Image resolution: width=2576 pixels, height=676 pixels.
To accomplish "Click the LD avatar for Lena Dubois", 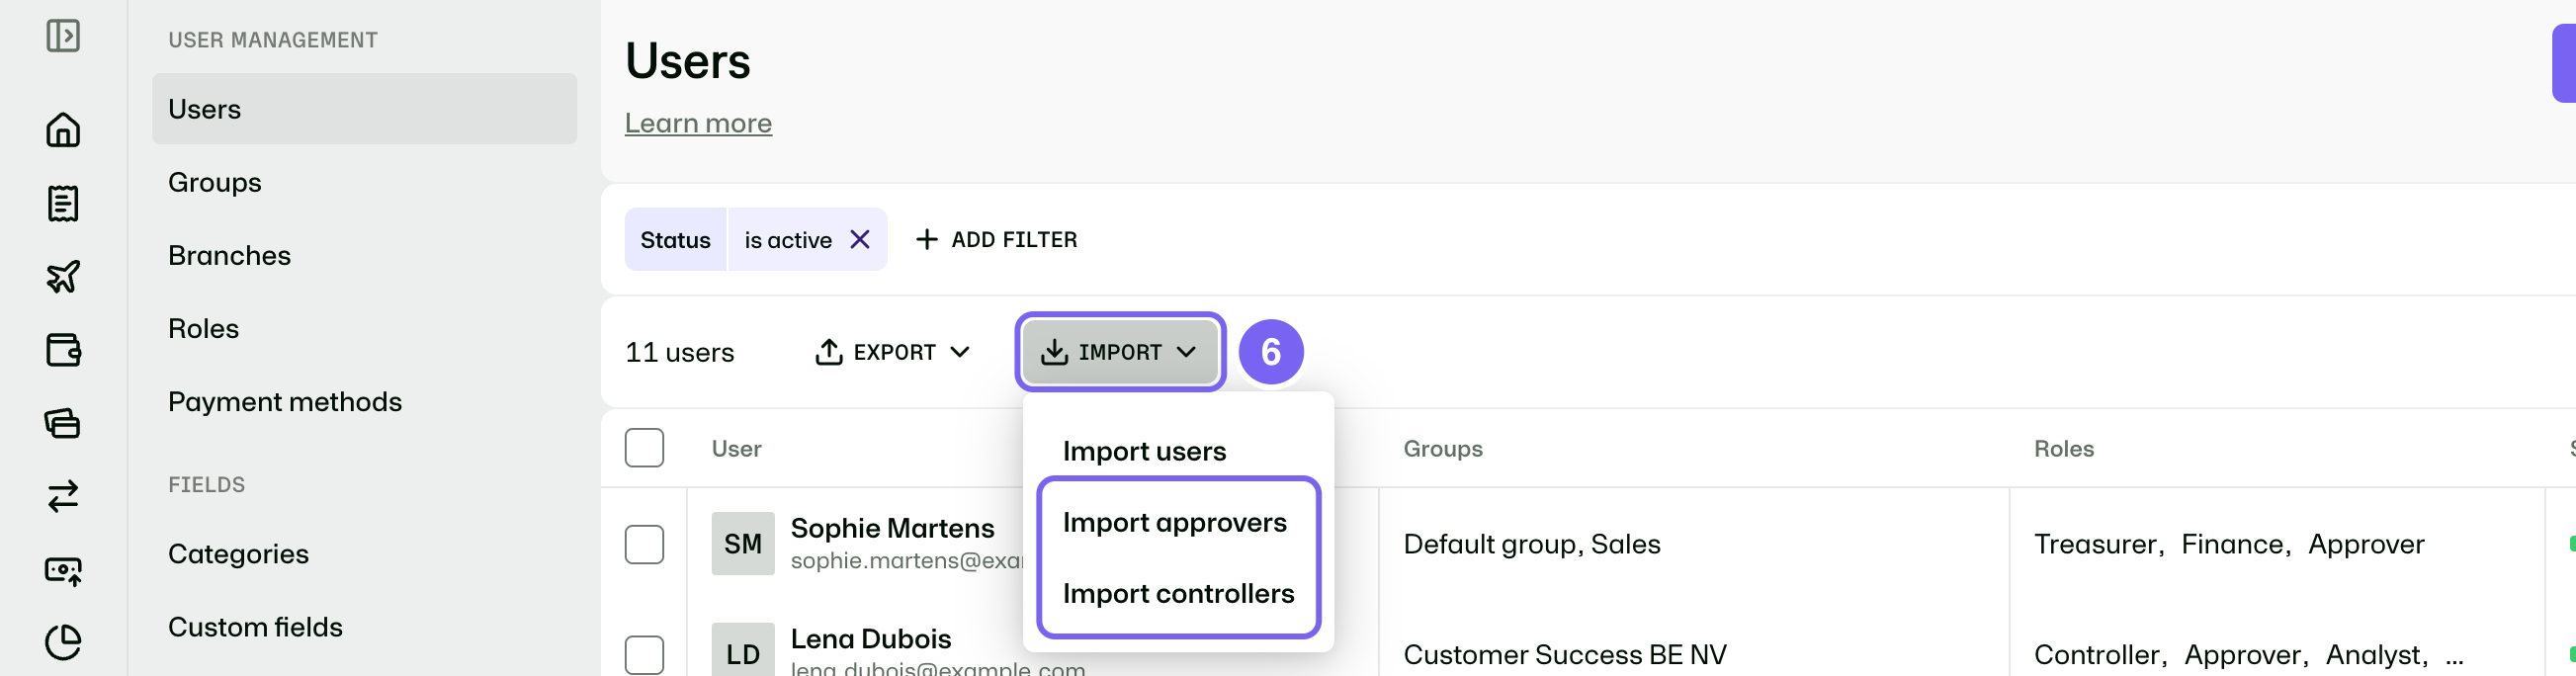I will point(743,650).
